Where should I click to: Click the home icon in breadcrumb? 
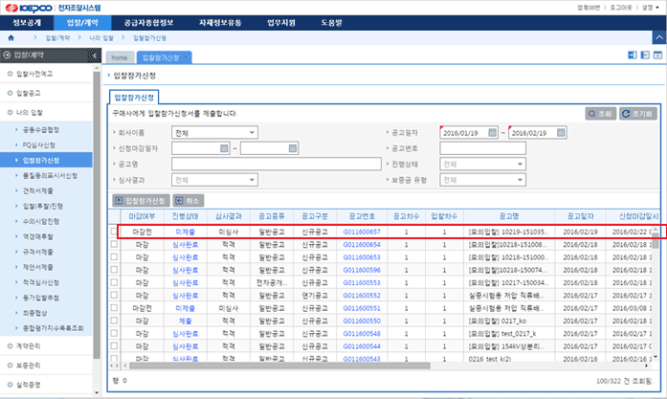(11, 38)
